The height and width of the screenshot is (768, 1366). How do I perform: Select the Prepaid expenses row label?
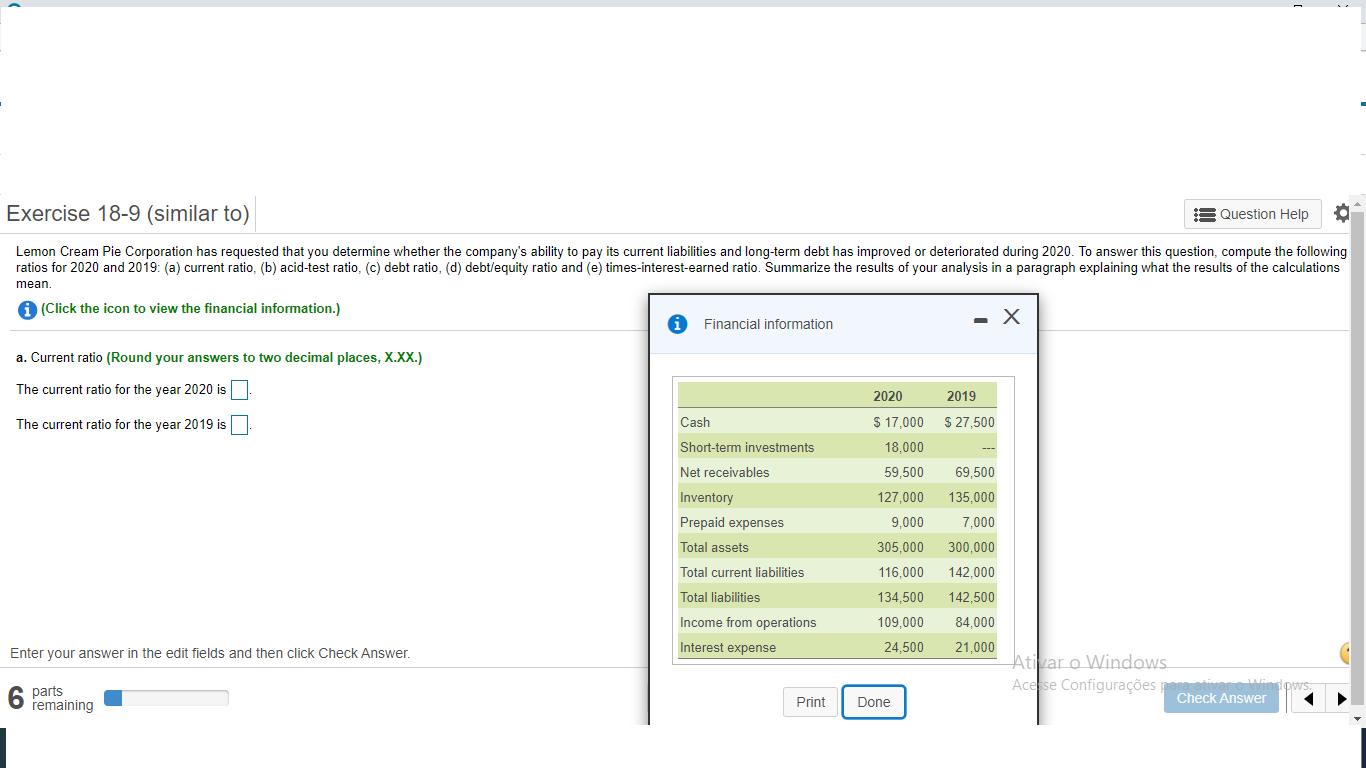[732, 522]
